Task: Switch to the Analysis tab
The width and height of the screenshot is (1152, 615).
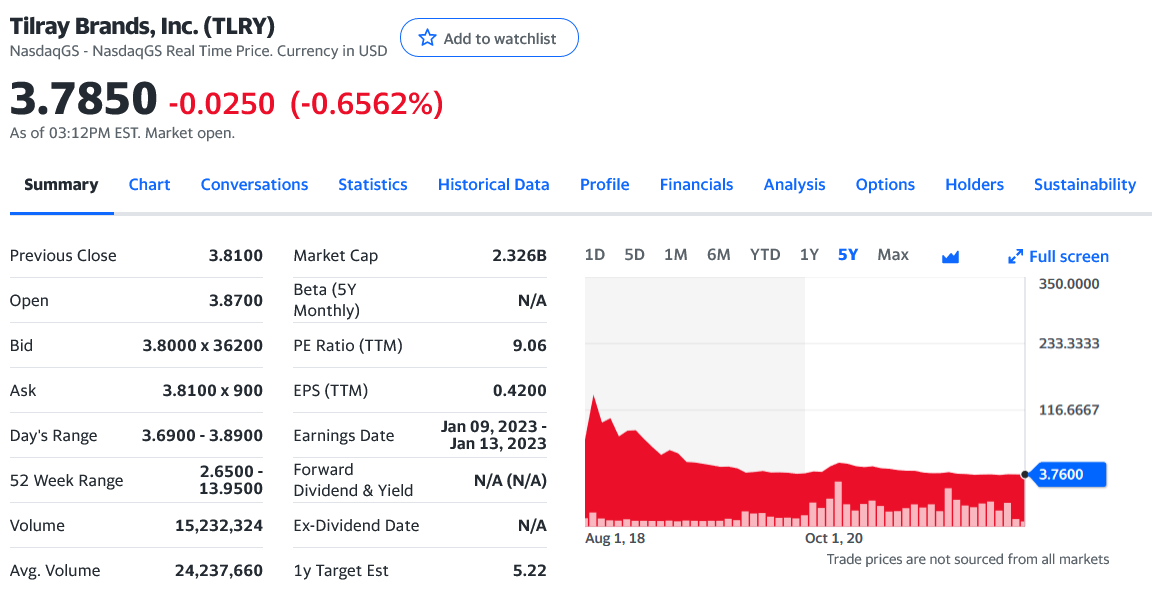Action: coord(794,184)
